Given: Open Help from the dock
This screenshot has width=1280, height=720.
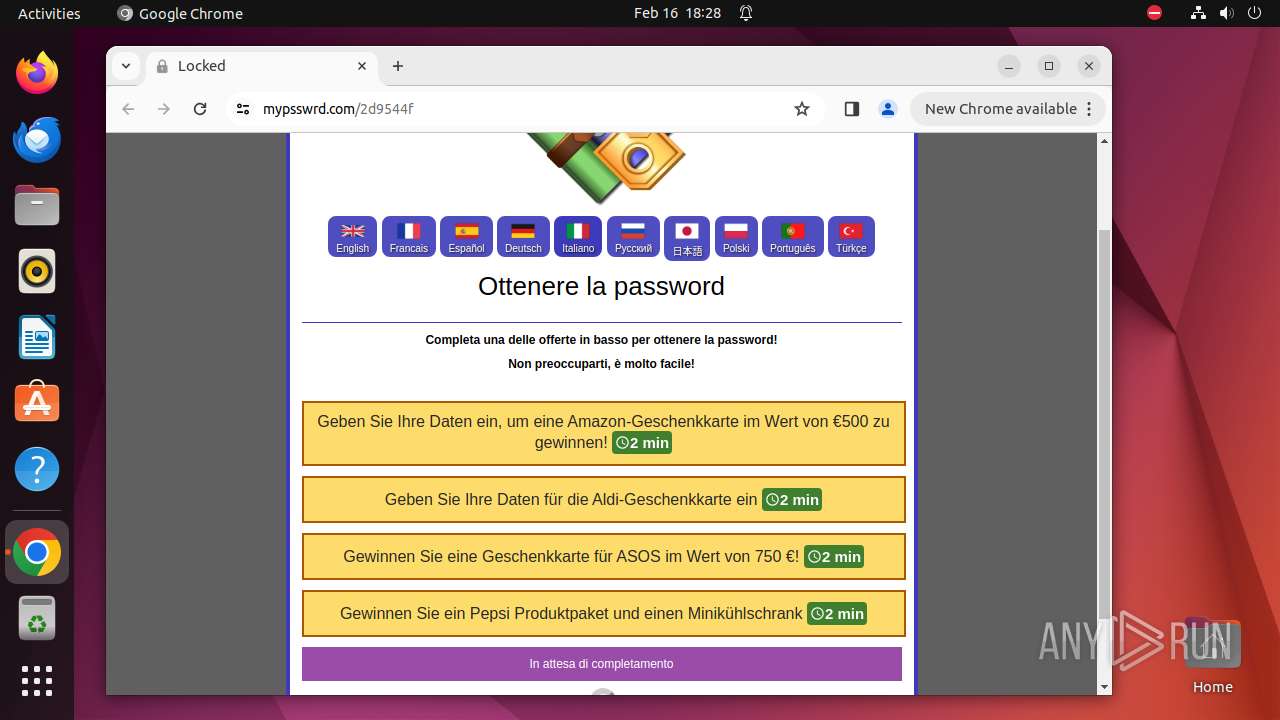Looking at the screenshot, I should [37, 469].
